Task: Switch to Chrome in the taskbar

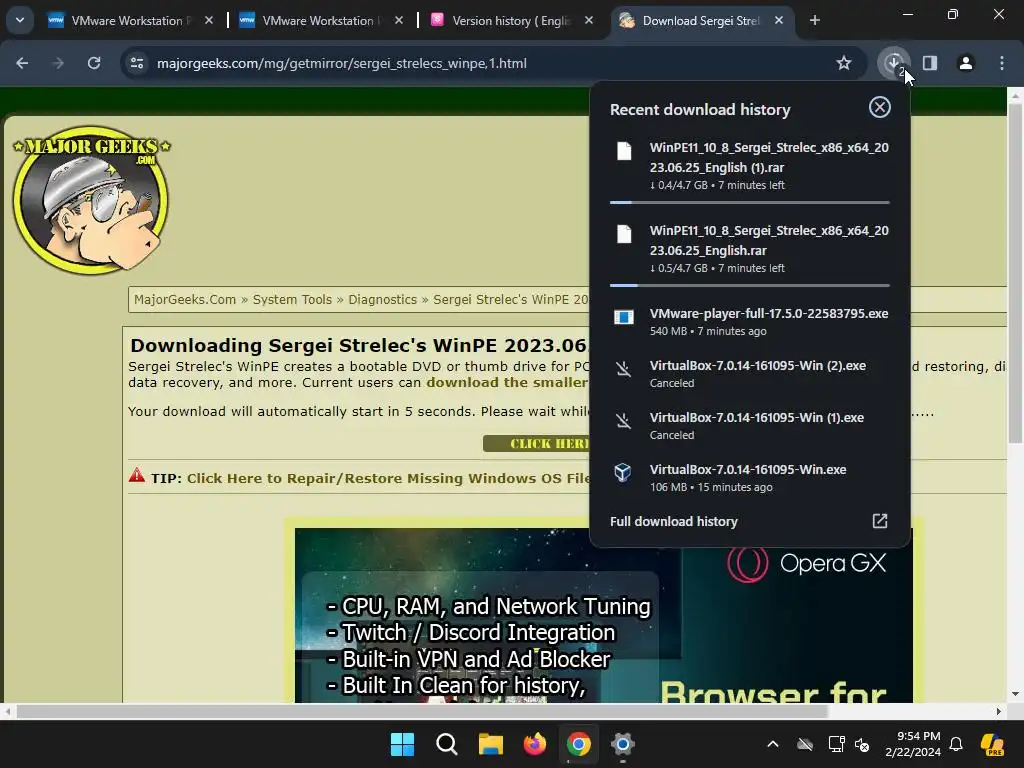Action: coord(579,744)
